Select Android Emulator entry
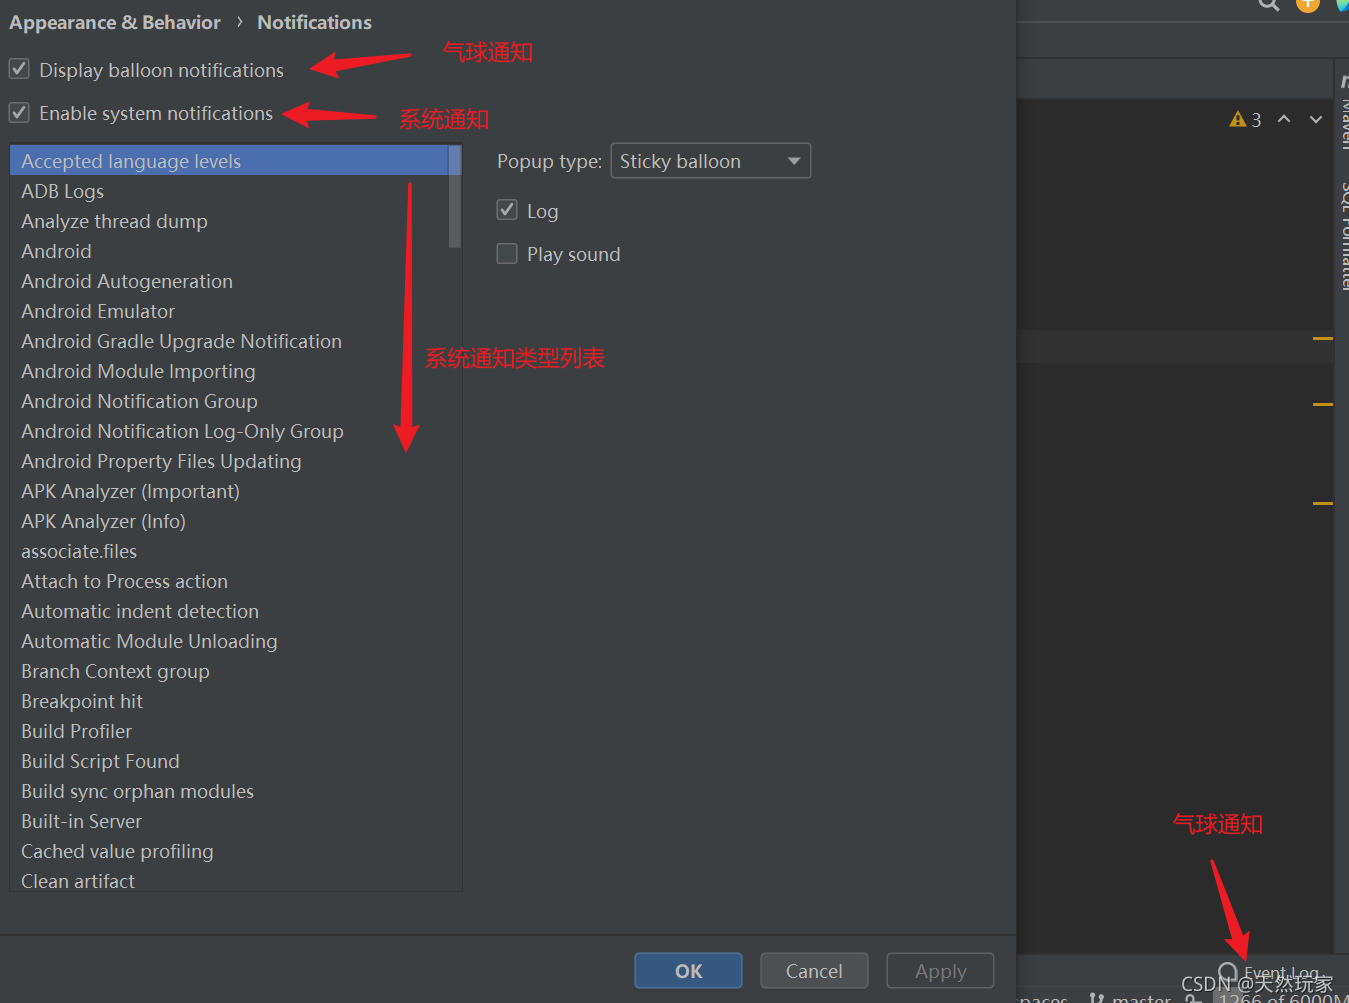 (229, 311)
